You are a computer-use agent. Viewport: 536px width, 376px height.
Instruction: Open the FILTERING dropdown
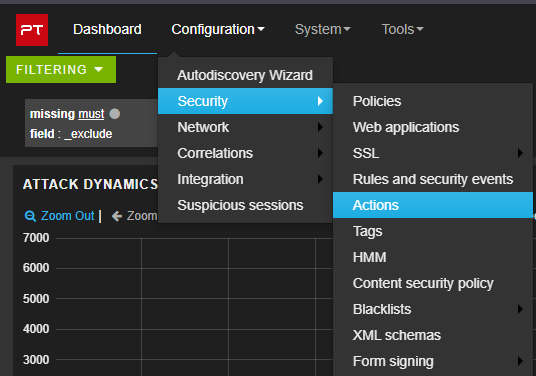61,70
